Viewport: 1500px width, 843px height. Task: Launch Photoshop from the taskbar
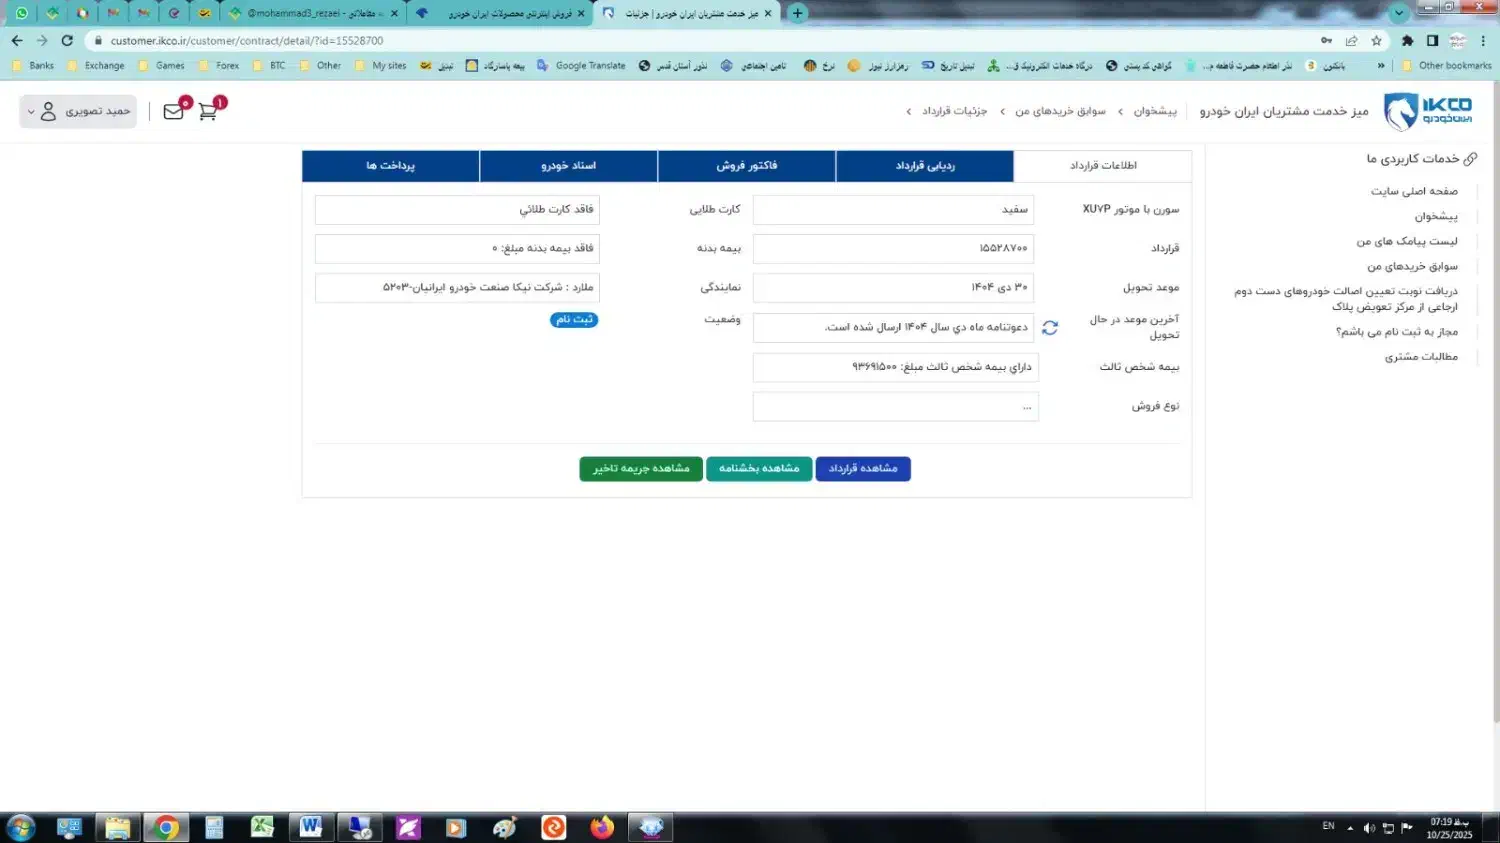click(x=407, y=827)
